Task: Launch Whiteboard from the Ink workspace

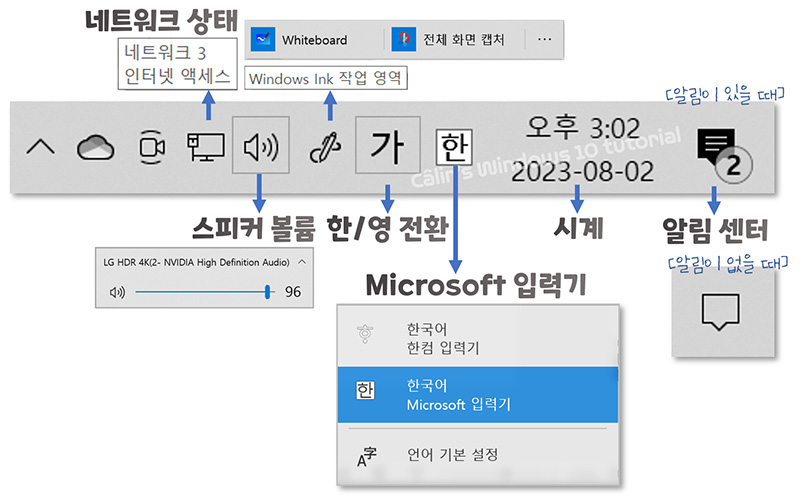Action: pos(314,40)
